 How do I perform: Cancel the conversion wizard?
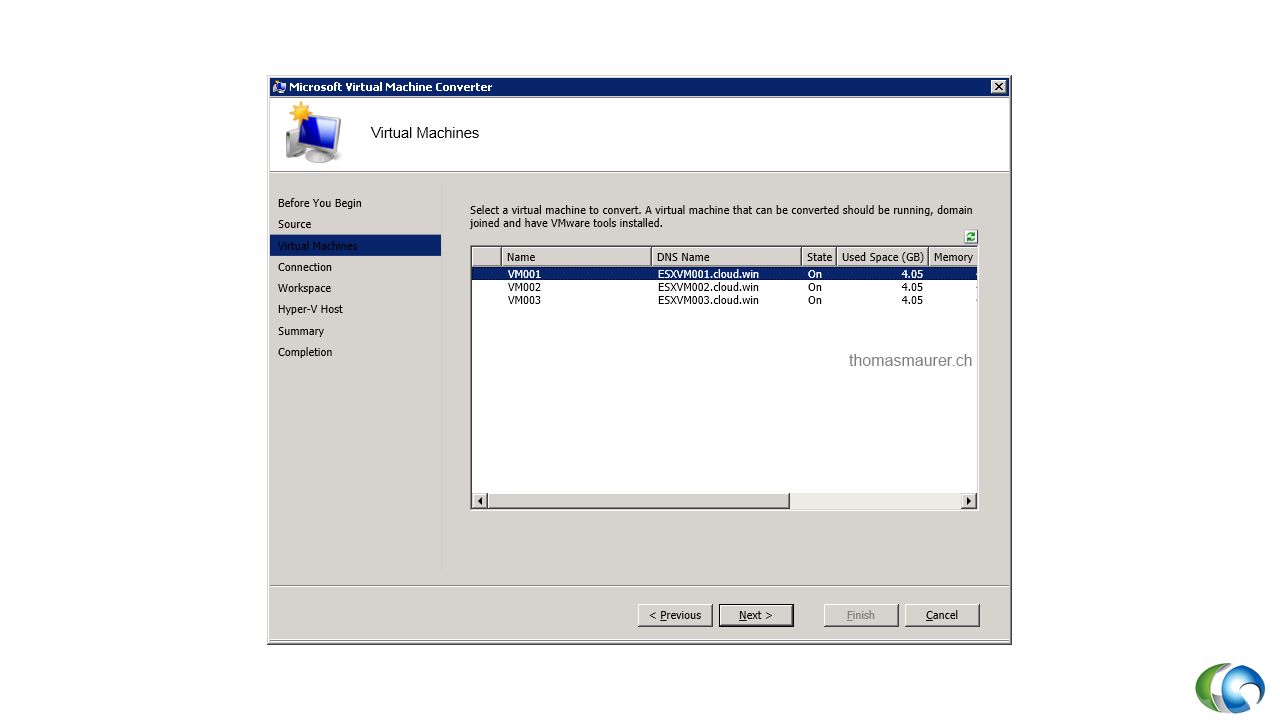pyautogui.click(x=942, y=615)
